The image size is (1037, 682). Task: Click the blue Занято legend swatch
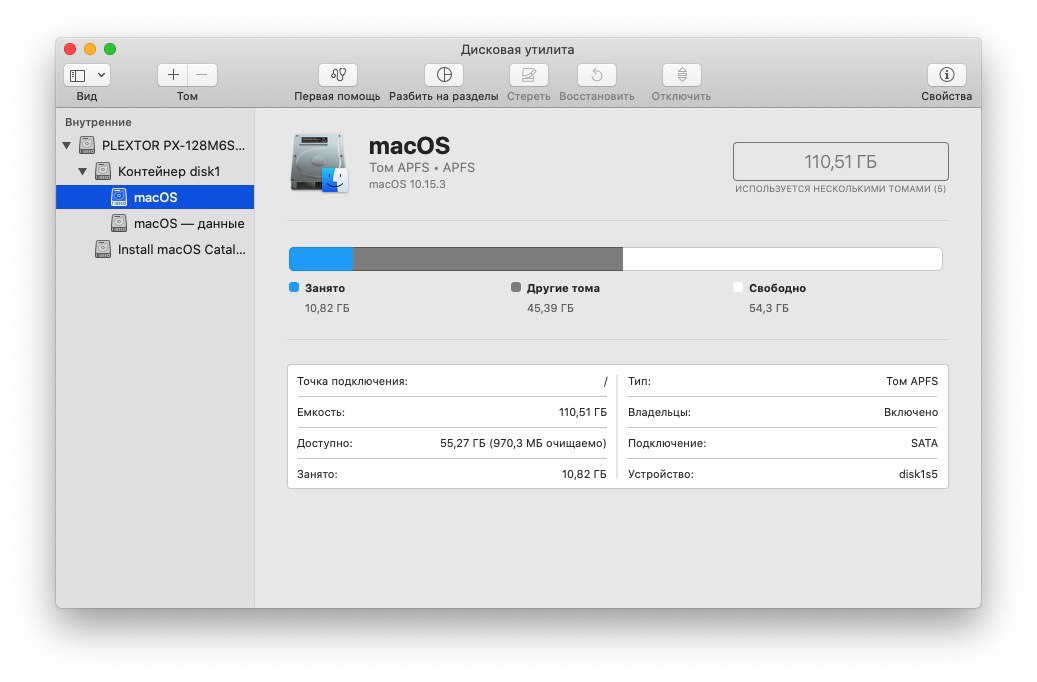click(294, 287)
